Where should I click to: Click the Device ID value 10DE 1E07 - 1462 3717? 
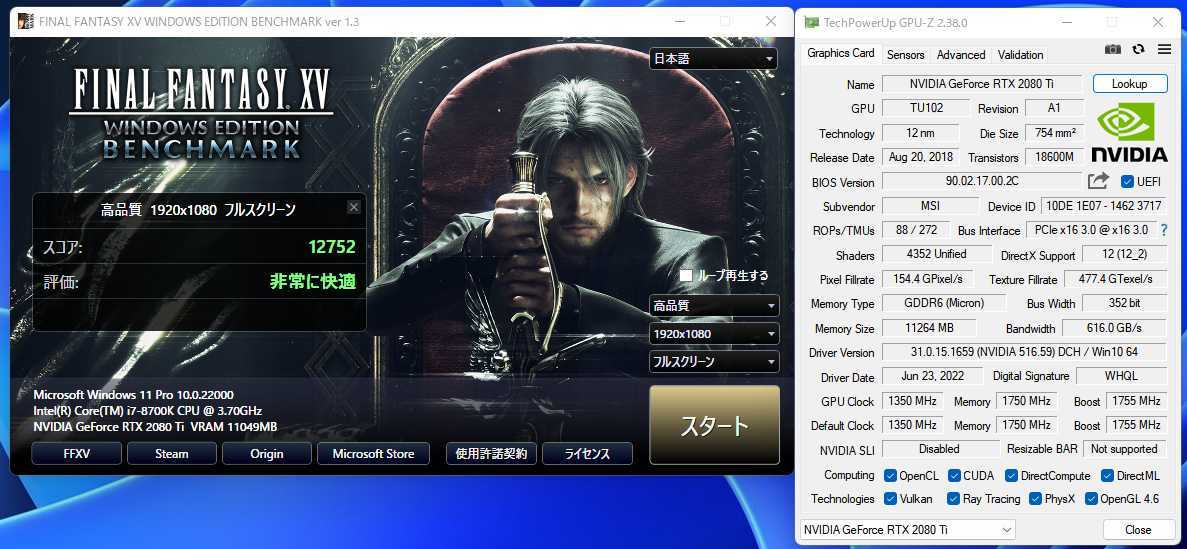(x=1103, y=206)
